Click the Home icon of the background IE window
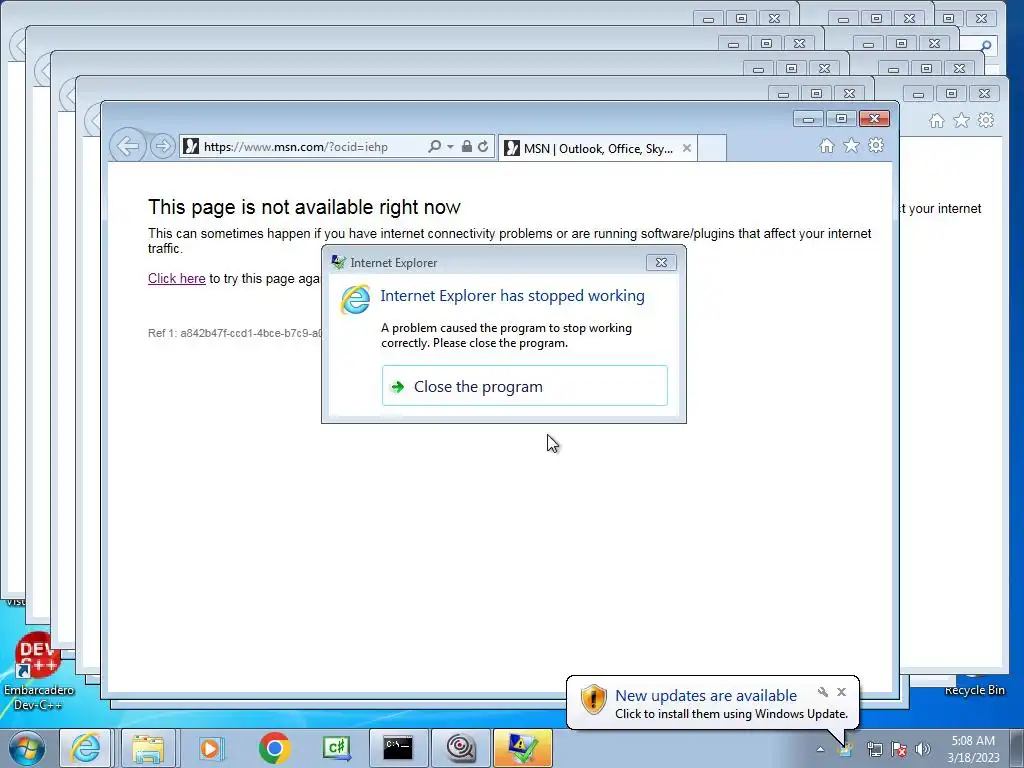The height and width of the screenshot is (768, 1024). 936,120
